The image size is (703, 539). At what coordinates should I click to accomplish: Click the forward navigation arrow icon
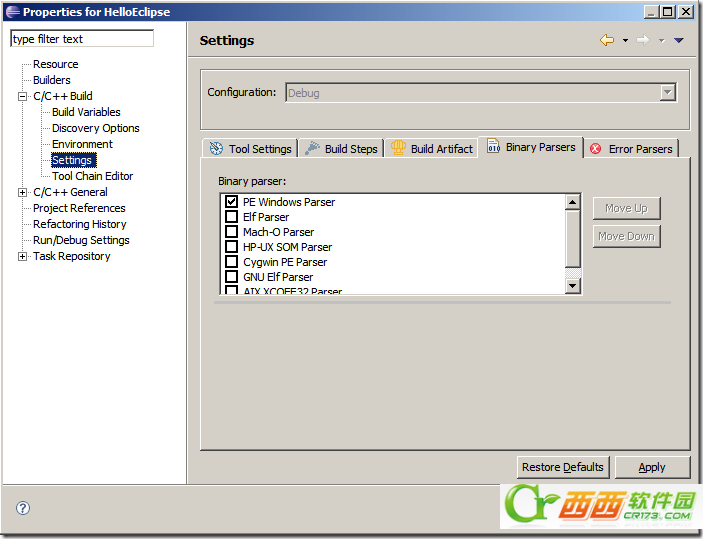643,40
